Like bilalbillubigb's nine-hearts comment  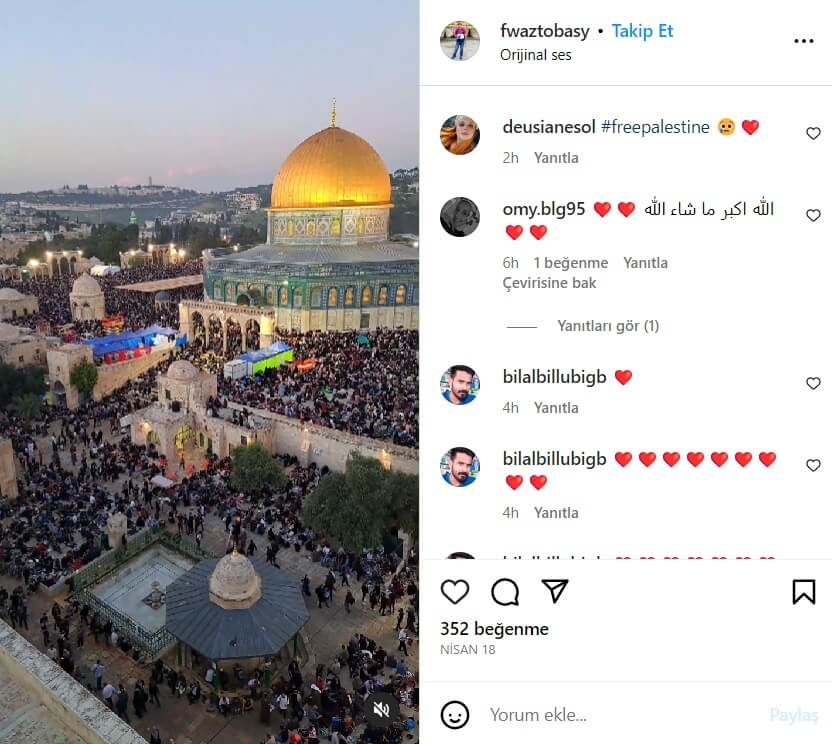point(813,465)
